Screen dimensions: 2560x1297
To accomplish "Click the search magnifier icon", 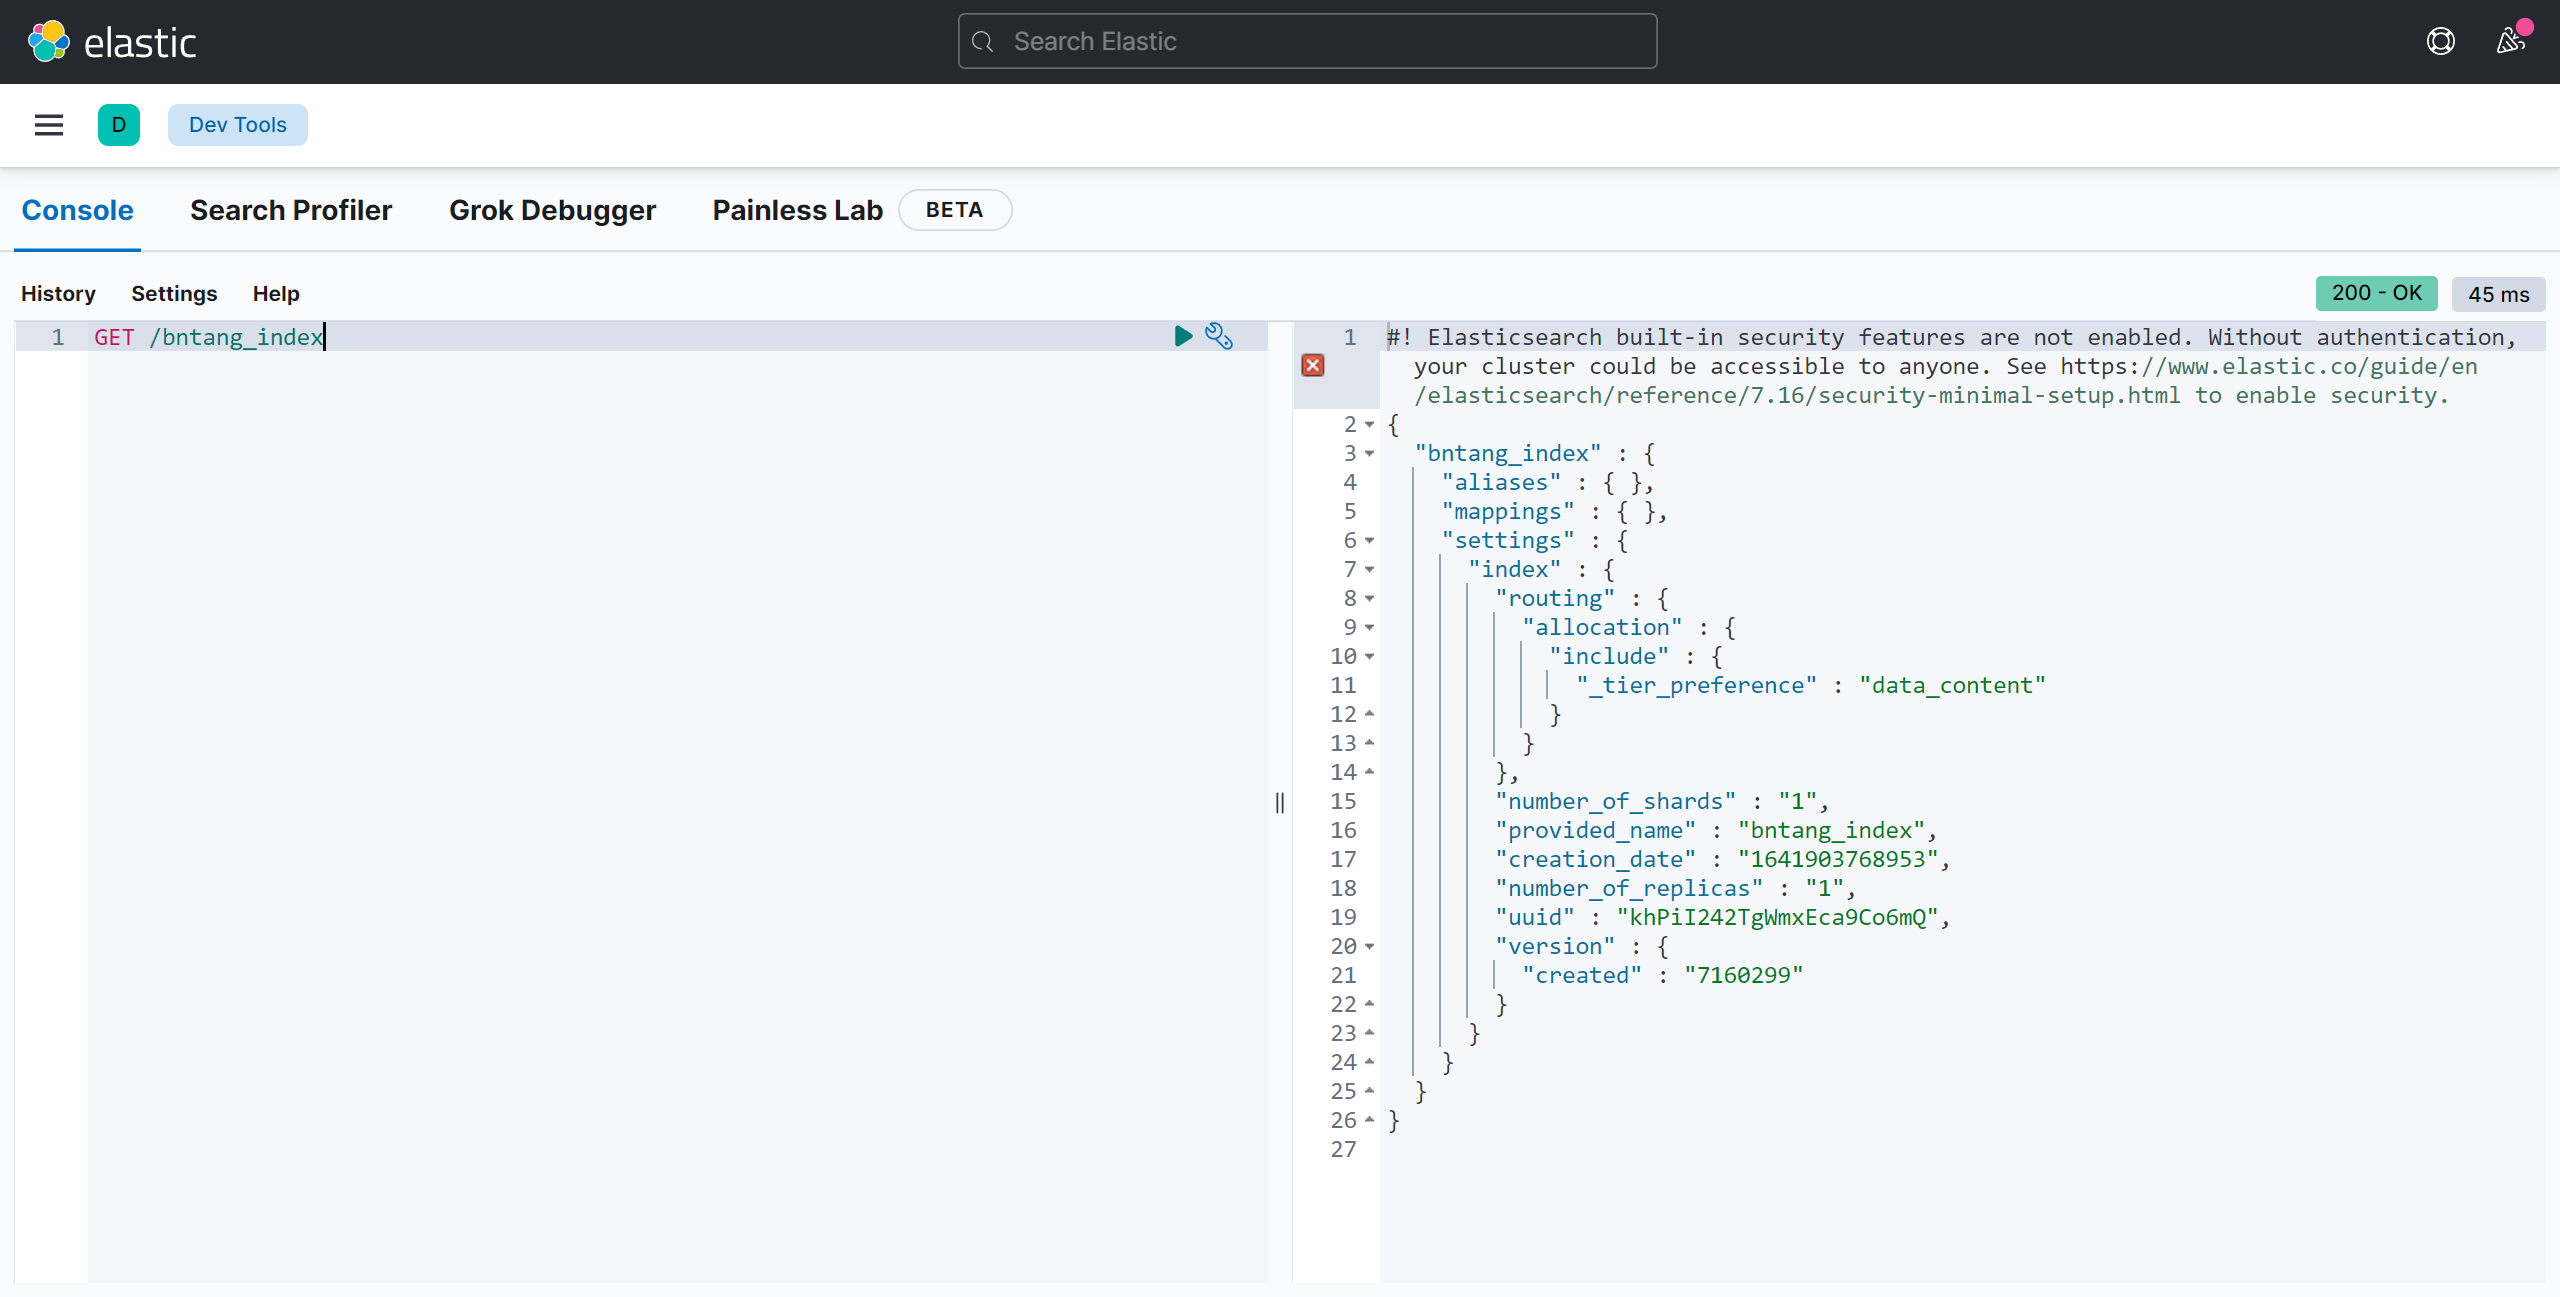I will (x=983, y=41).
